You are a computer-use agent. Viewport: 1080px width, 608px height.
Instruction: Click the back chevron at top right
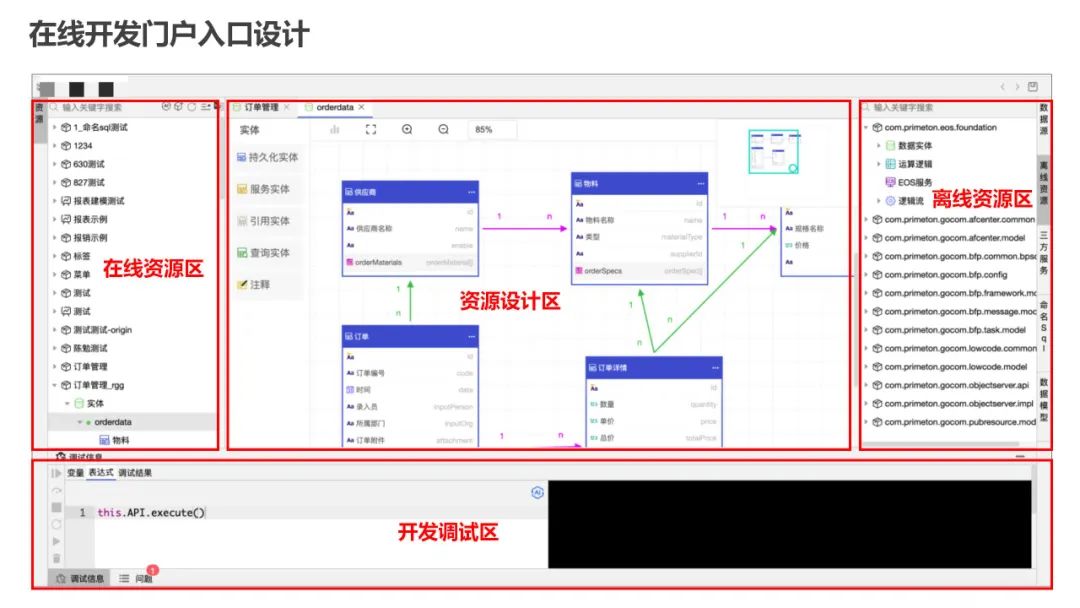[1003, 87]
